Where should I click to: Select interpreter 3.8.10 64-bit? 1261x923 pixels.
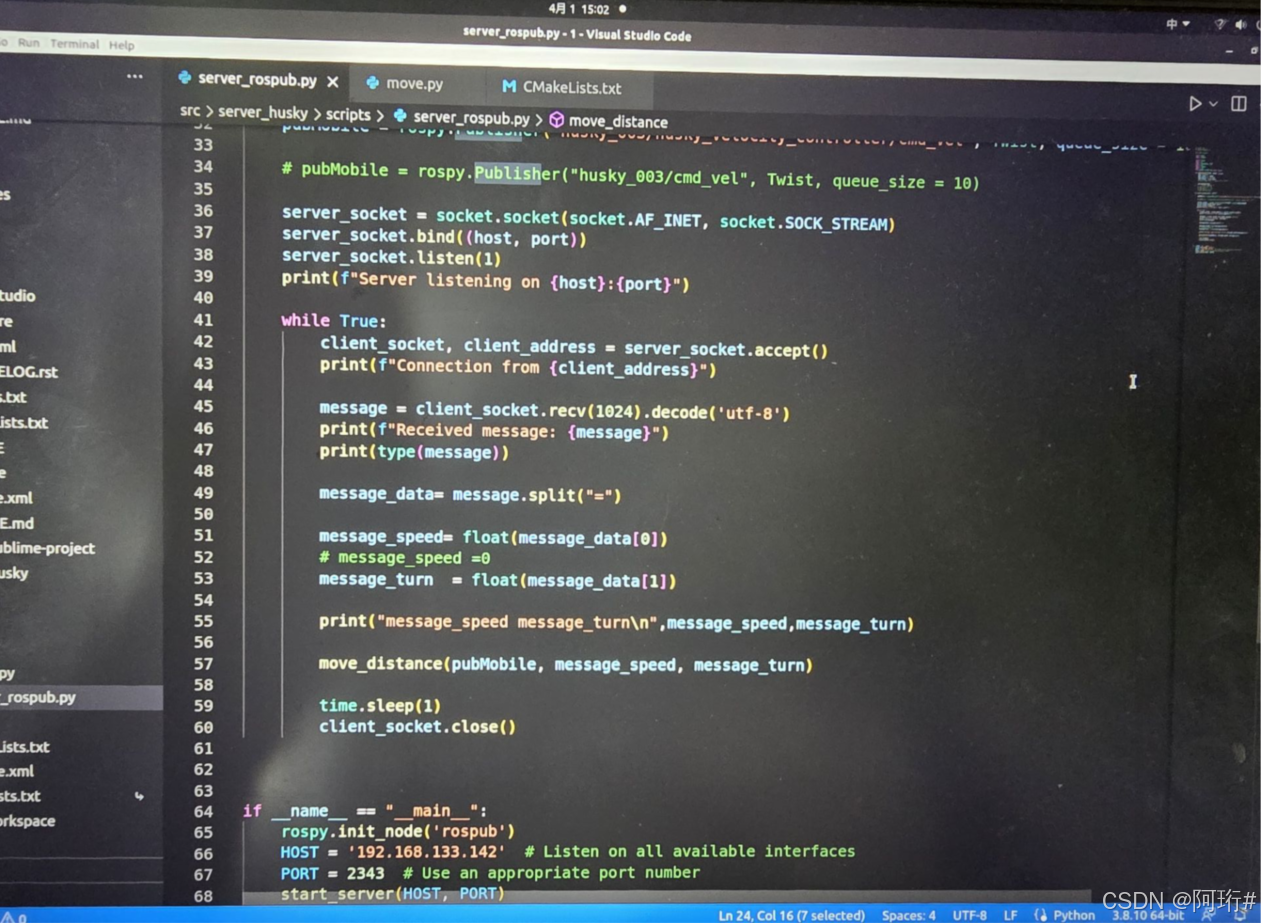[1147, 914]
